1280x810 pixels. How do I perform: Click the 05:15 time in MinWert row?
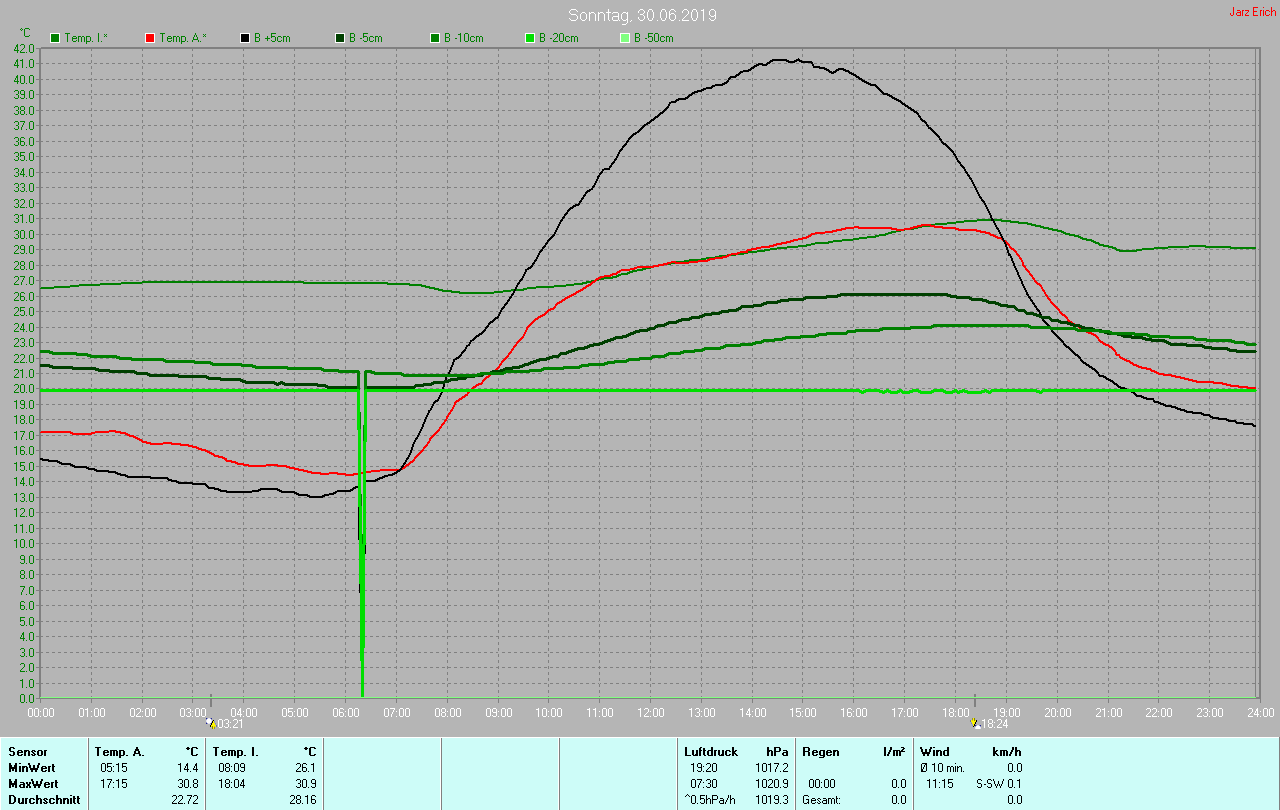coord(114,767)
